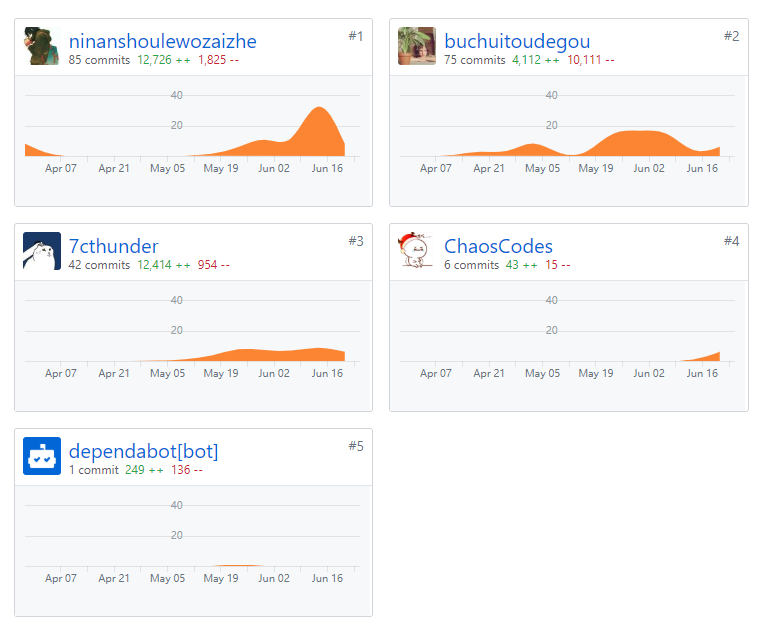
Task: Open the dependabot[bot] profile link
Action: [143, 451]
